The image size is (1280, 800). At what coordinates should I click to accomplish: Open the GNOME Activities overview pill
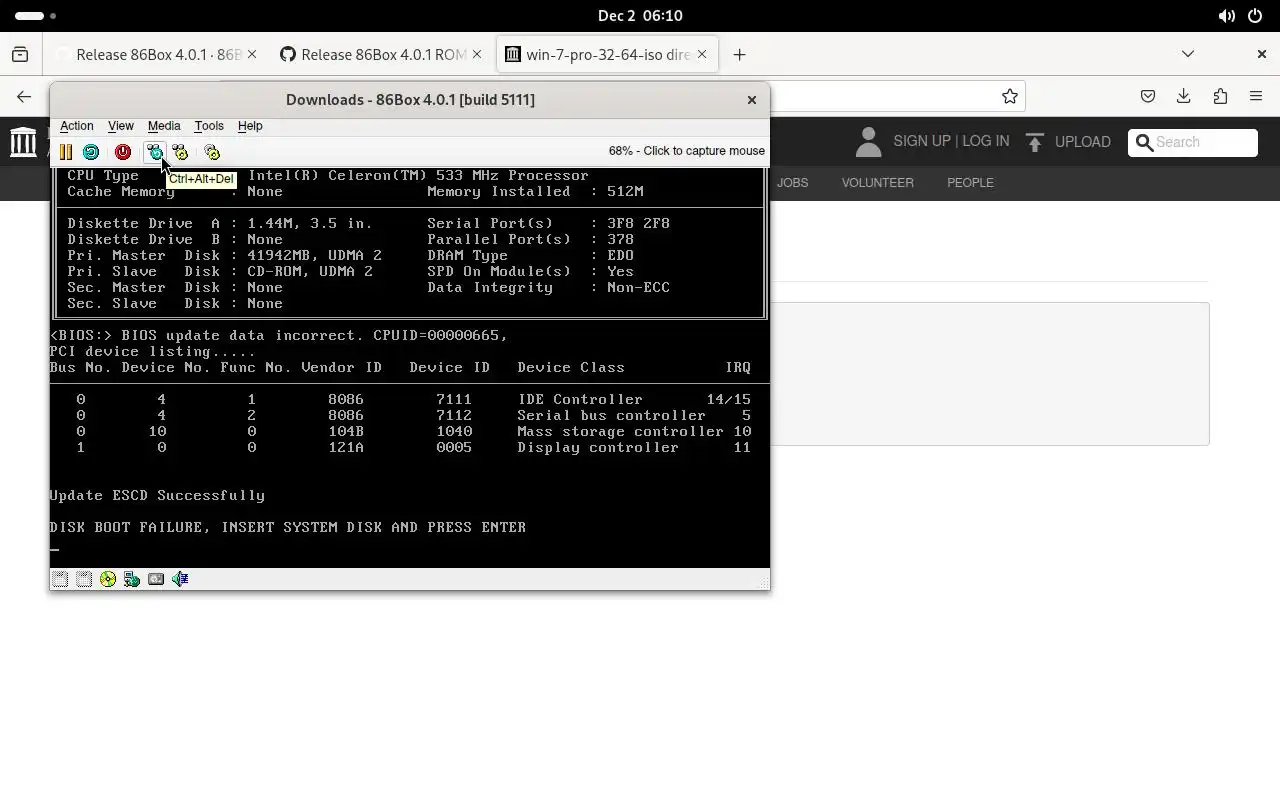(x=36, y=16)
